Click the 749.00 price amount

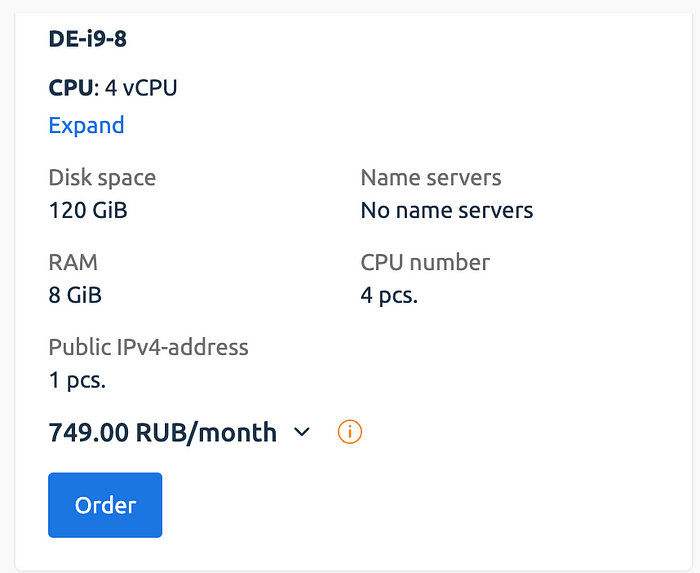pos(89,432)
